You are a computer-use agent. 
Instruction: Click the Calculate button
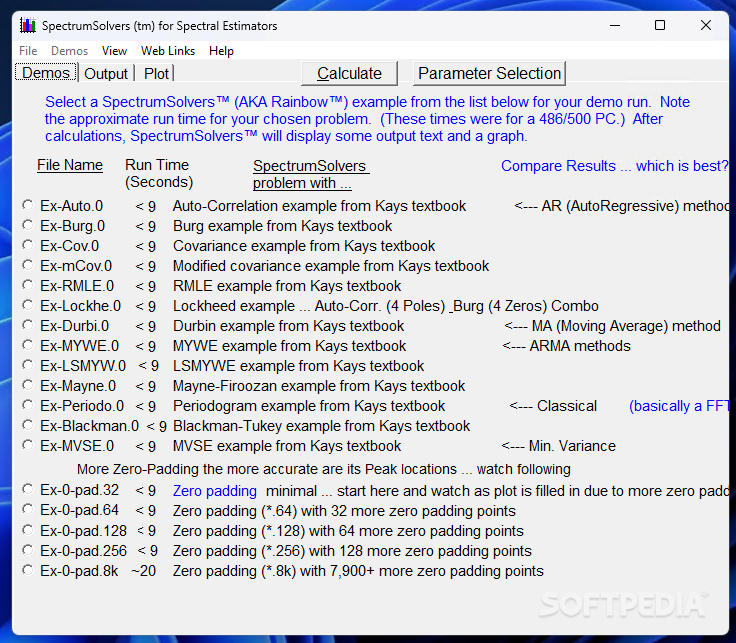[x=349, y=73]
